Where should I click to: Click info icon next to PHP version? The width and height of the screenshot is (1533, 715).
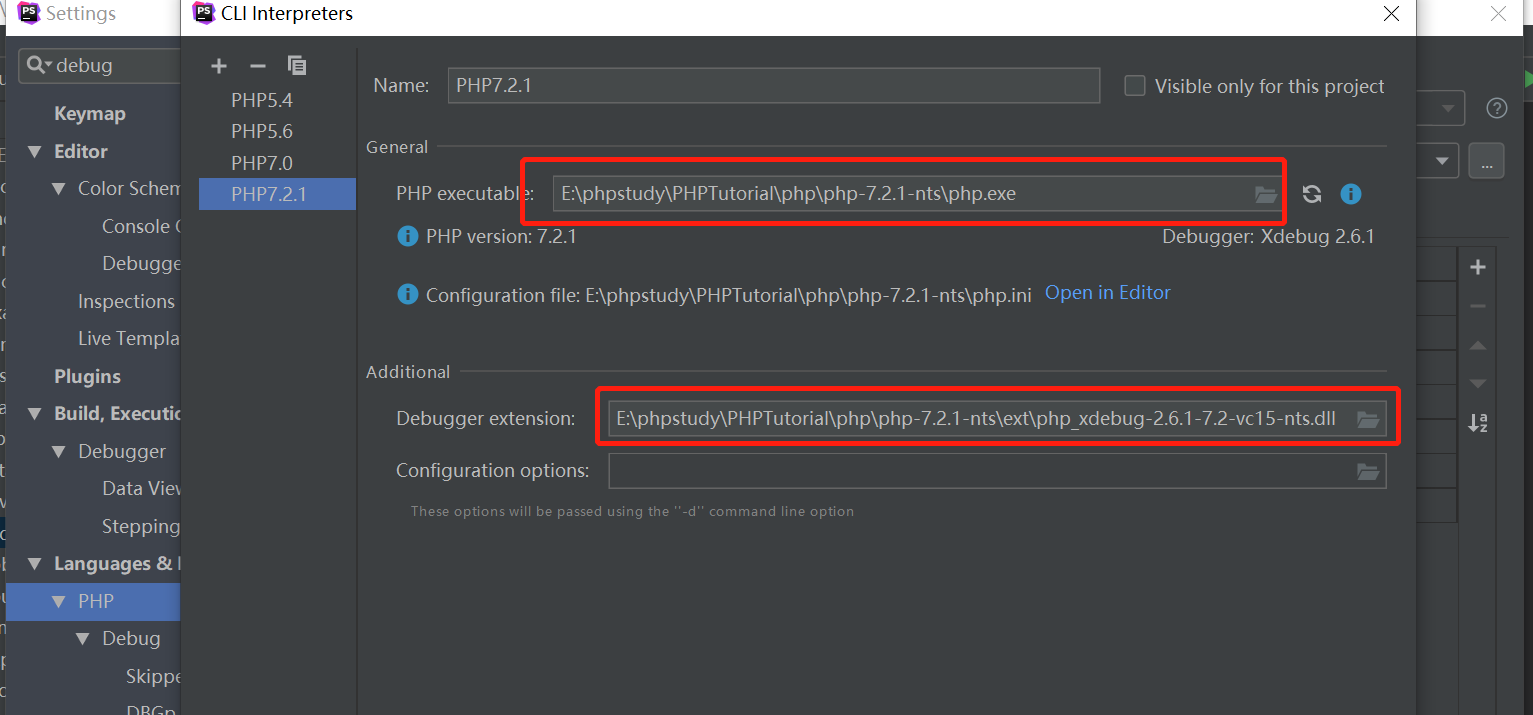click(x=407, y=237)
